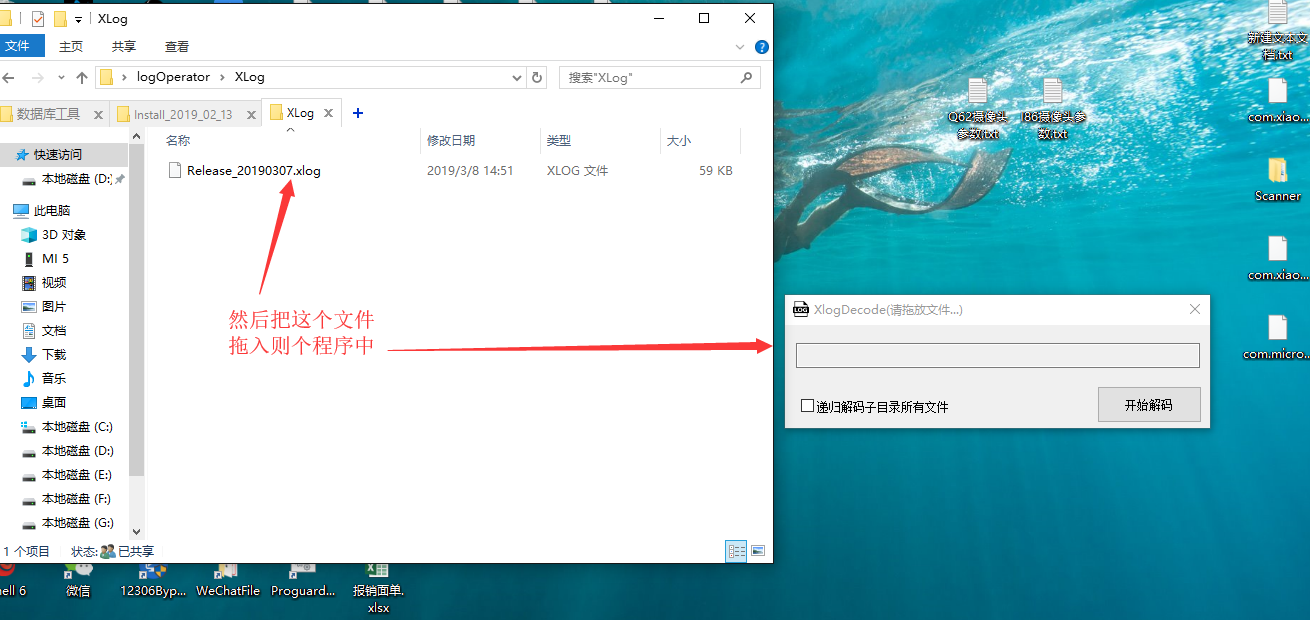Click the refresh icon beside address bar
Image resolution: width=1310 pixels, height=620 pixels.
[x=537, y=77]
